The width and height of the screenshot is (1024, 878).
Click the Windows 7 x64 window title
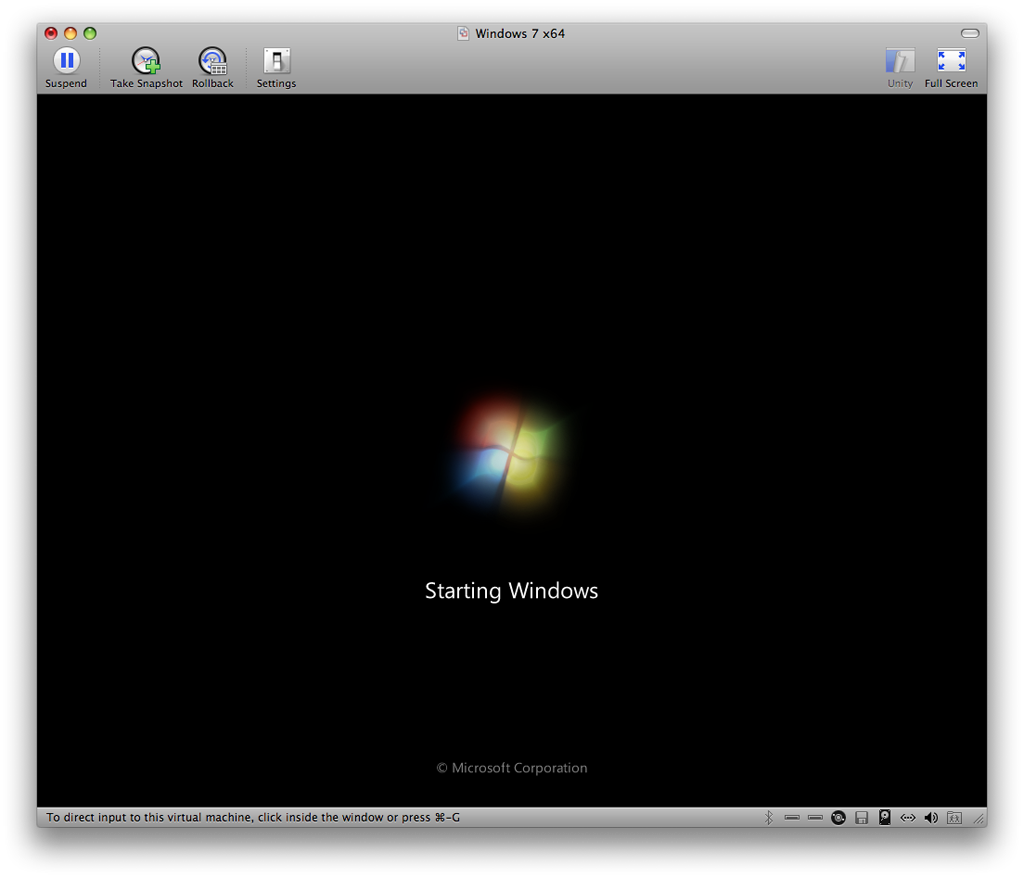(x=520, y=33)
